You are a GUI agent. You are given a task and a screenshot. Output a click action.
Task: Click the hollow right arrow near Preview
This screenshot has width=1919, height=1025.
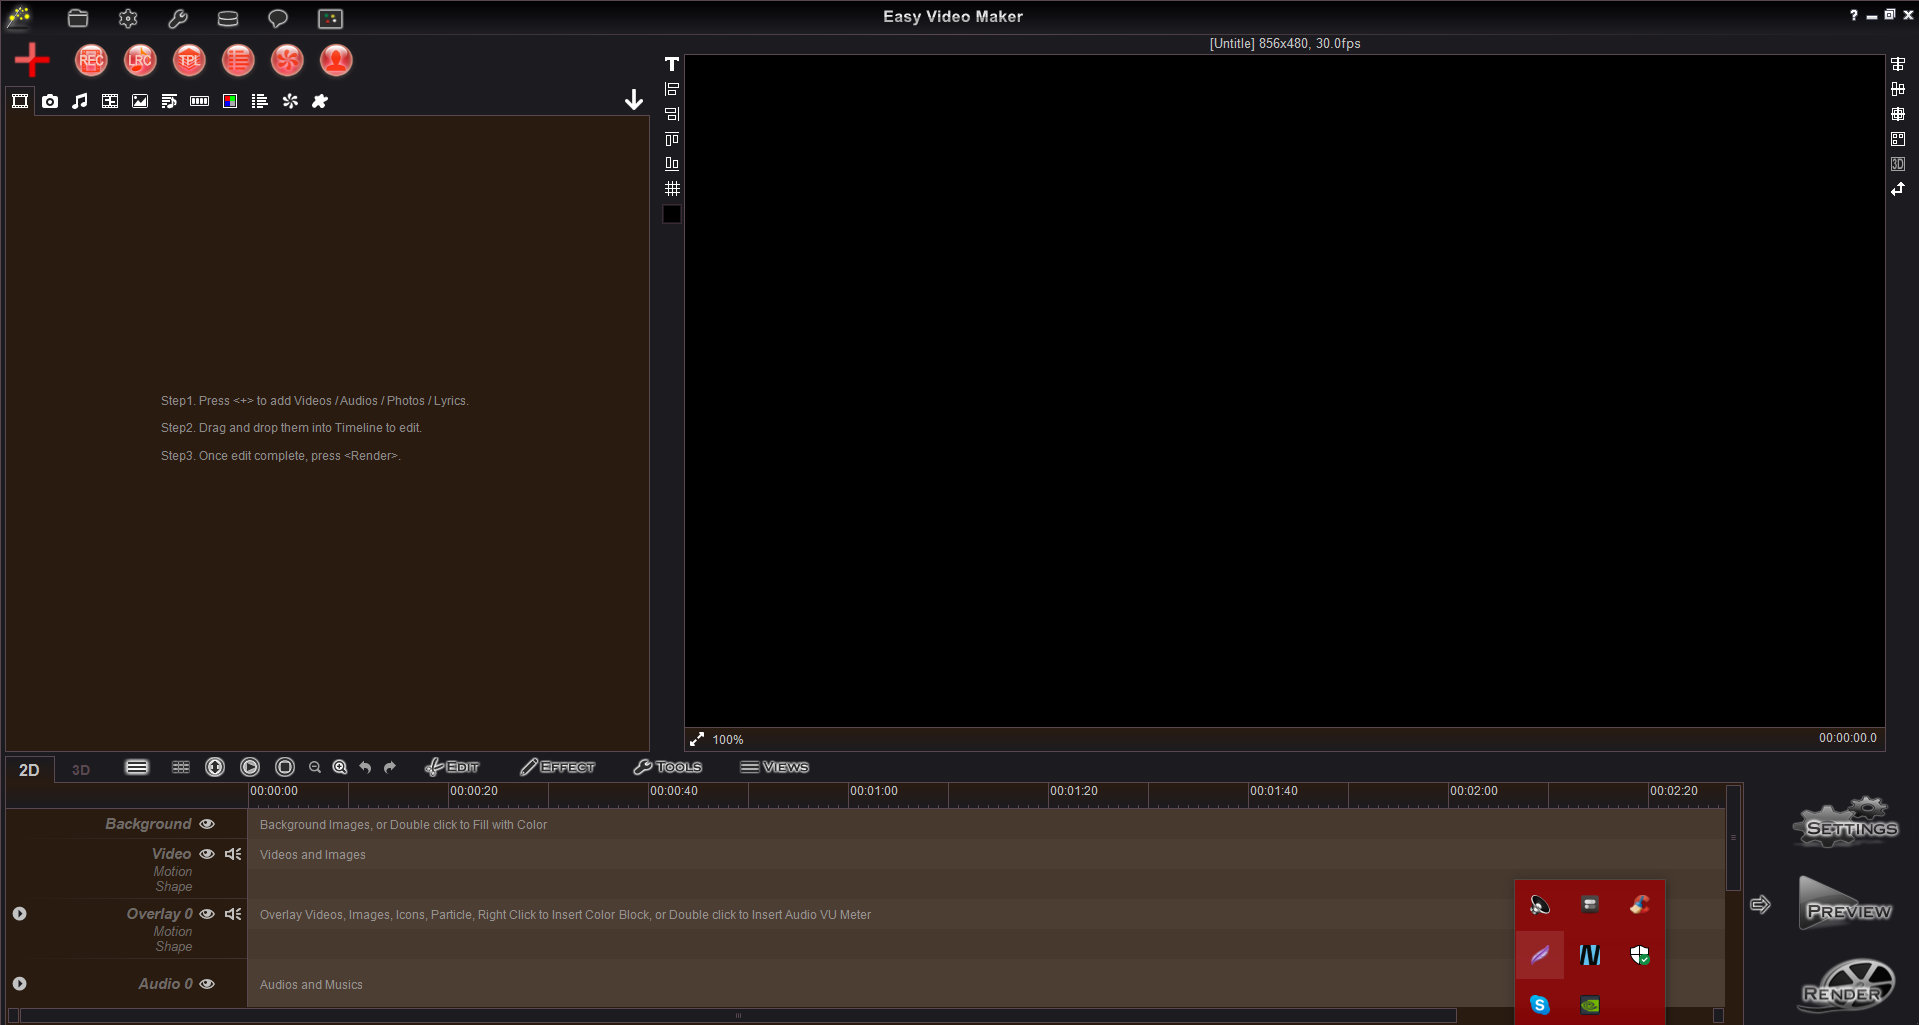1761,904
